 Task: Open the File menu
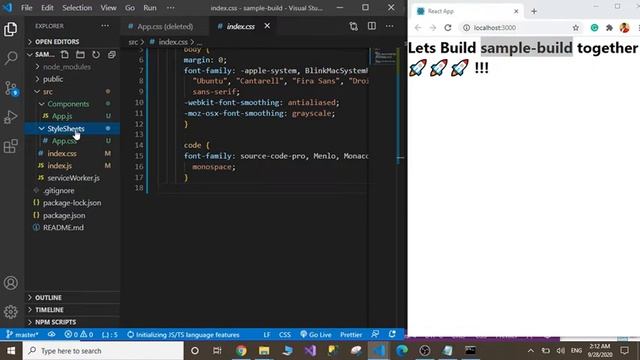pos(27,8)
